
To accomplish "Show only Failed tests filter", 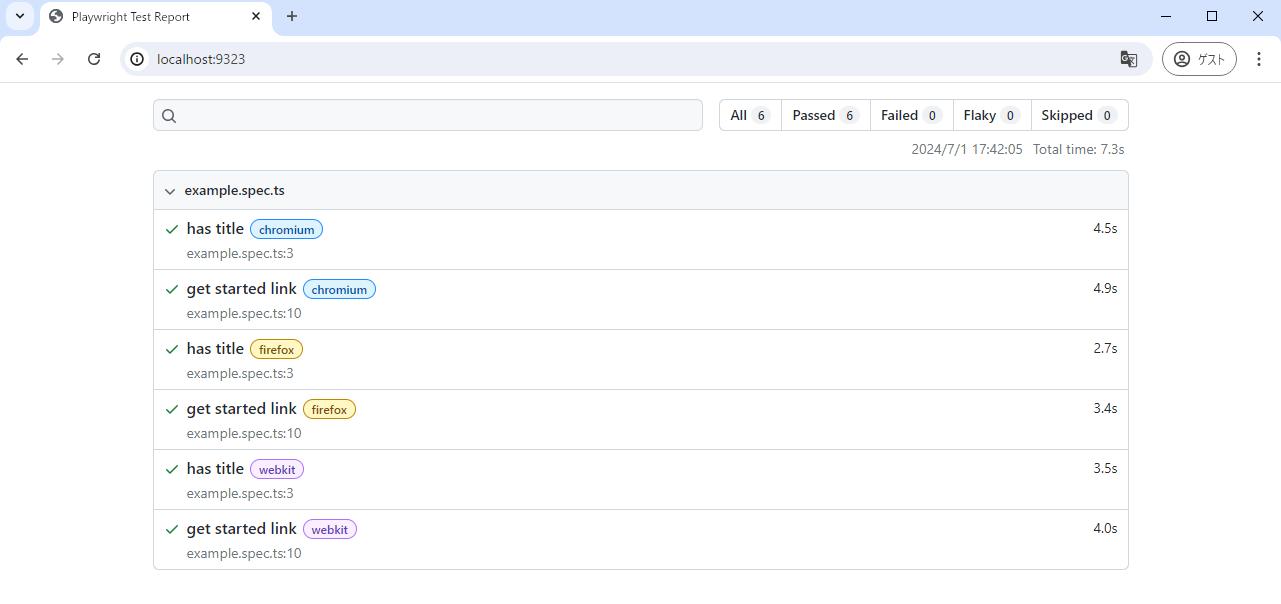I will click(911, 115).
